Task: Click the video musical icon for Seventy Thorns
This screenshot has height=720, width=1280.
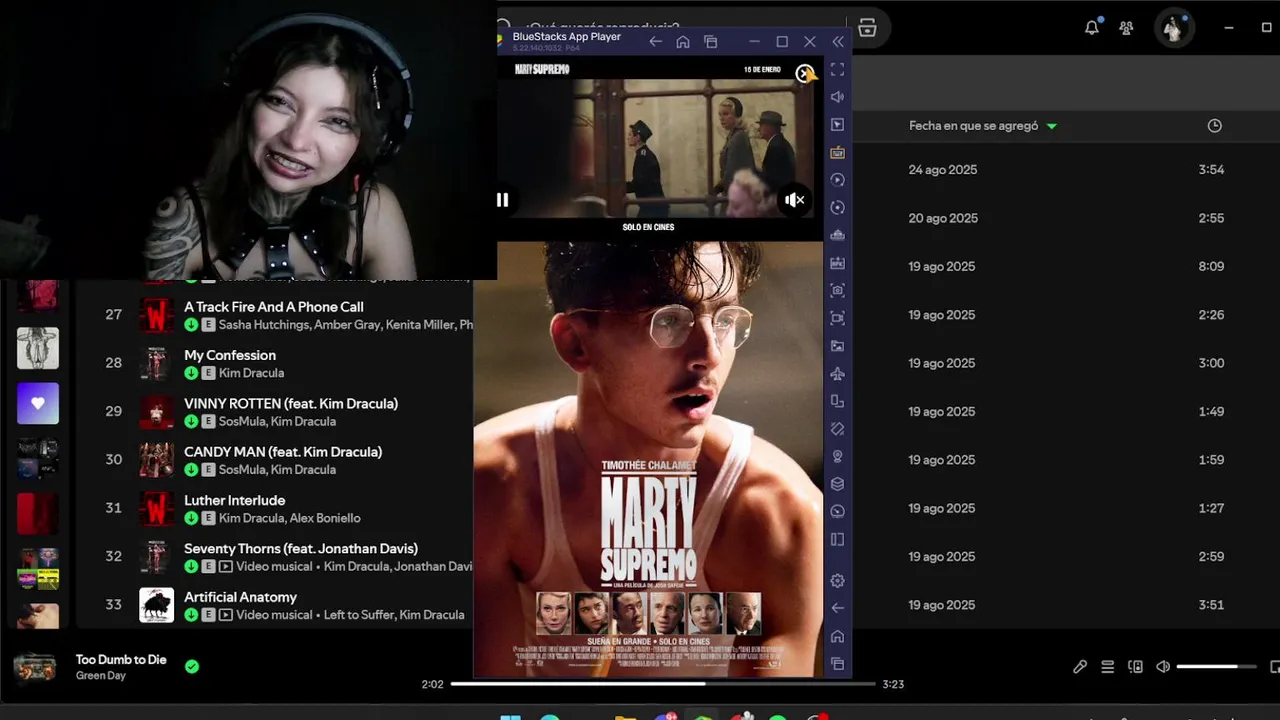Action: click(x=225, y=566)
